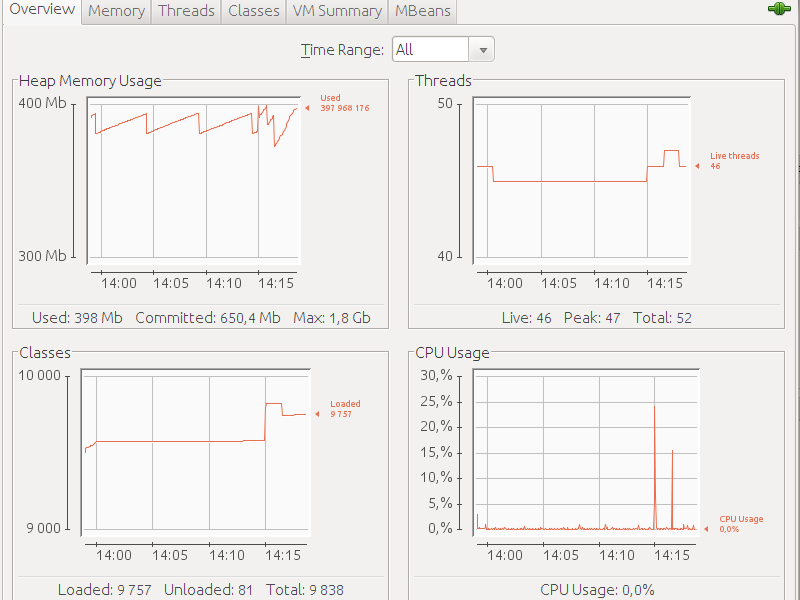Click the Time Range field showing All

[430, 49]
